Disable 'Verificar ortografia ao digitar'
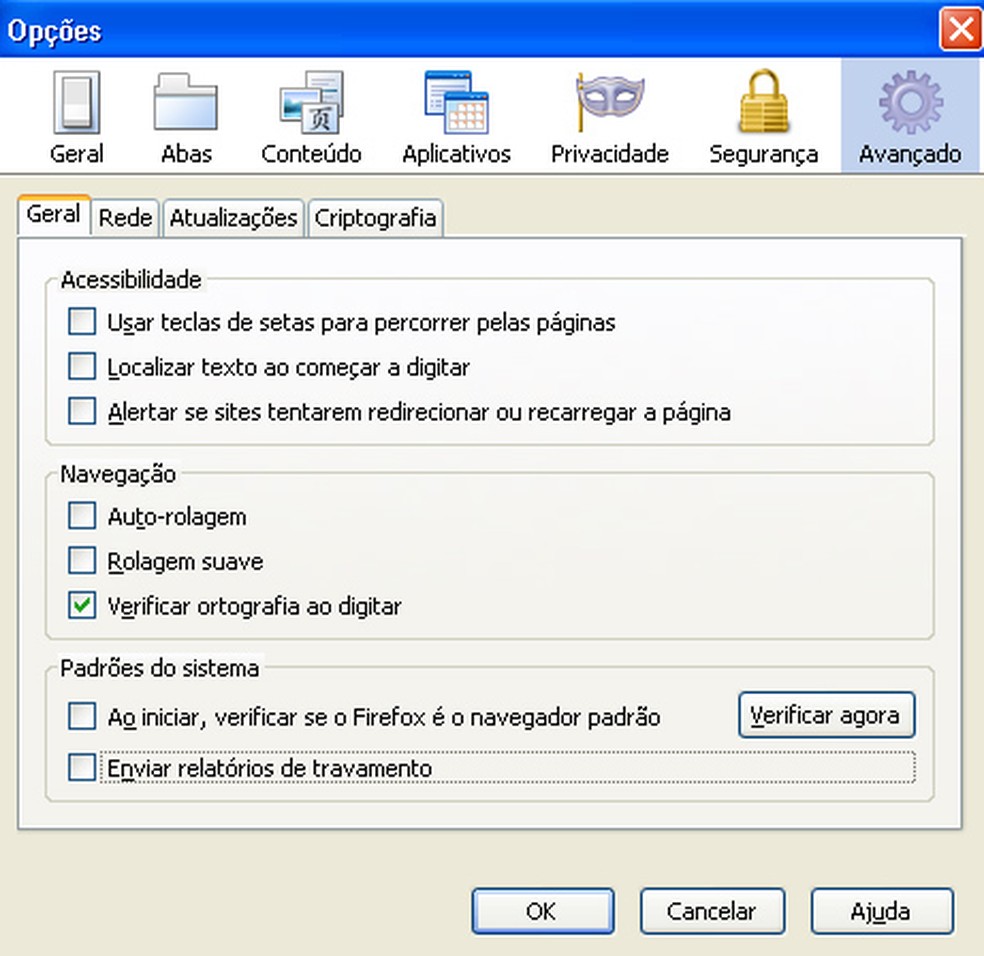Image resolution: width=984 pixels, height=956 pixels. (81, 606)
